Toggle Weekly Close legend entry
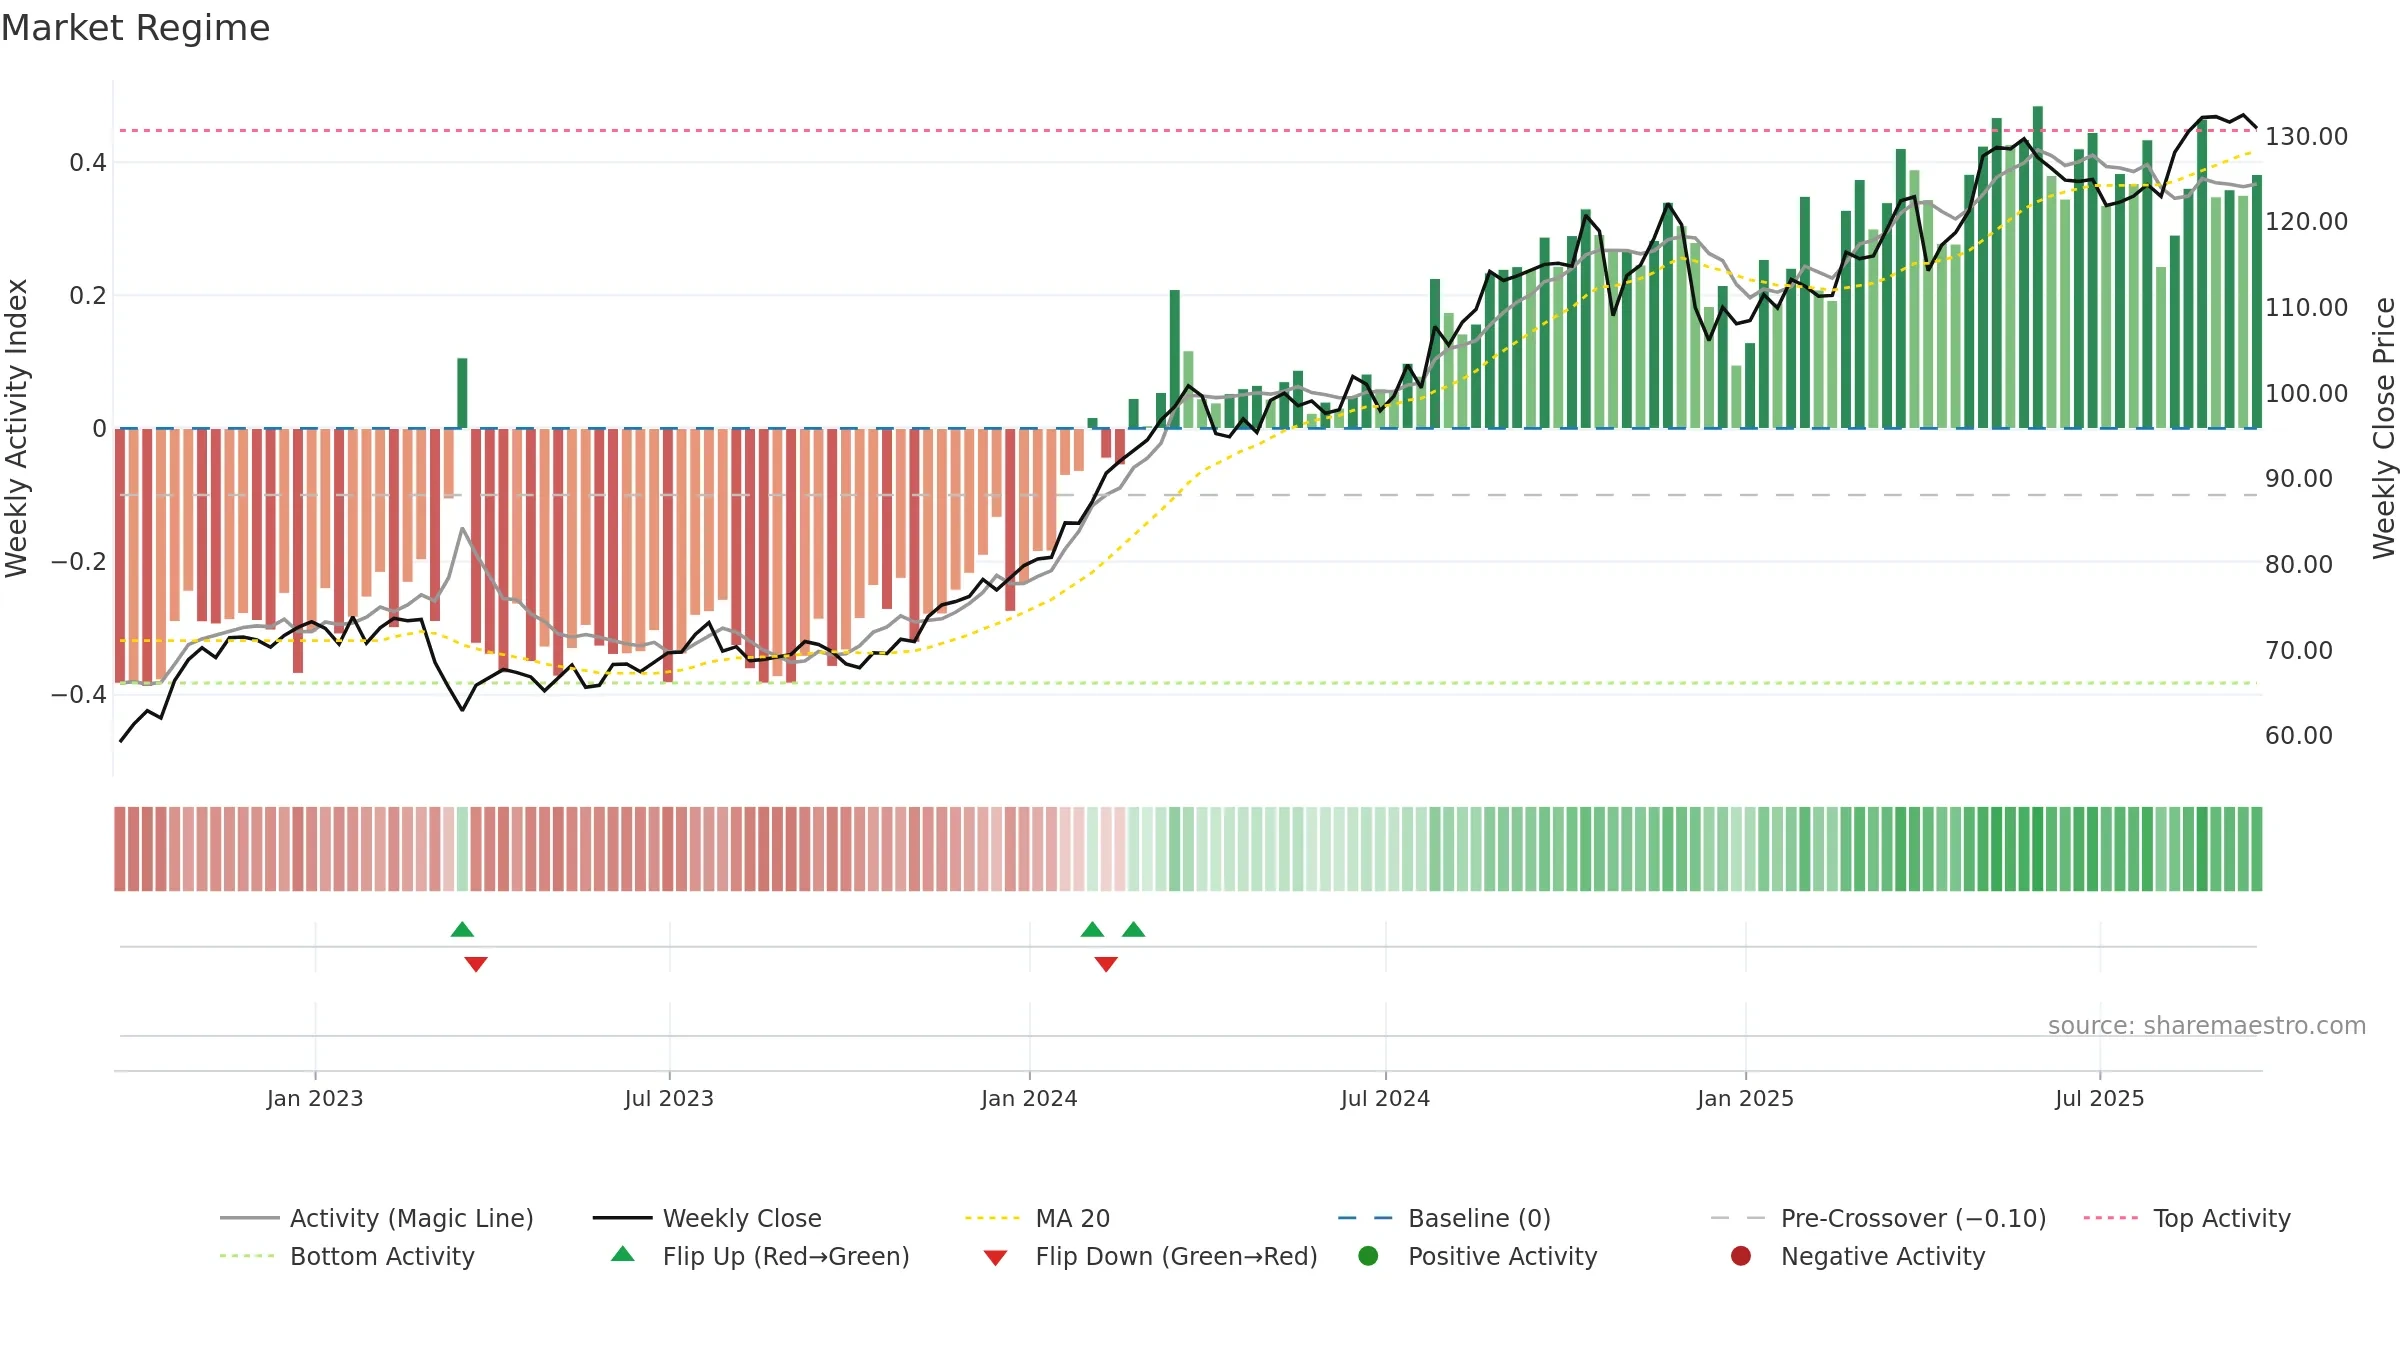The height and width of the screenshot is (1350, 2400). tap(708, 1218)
